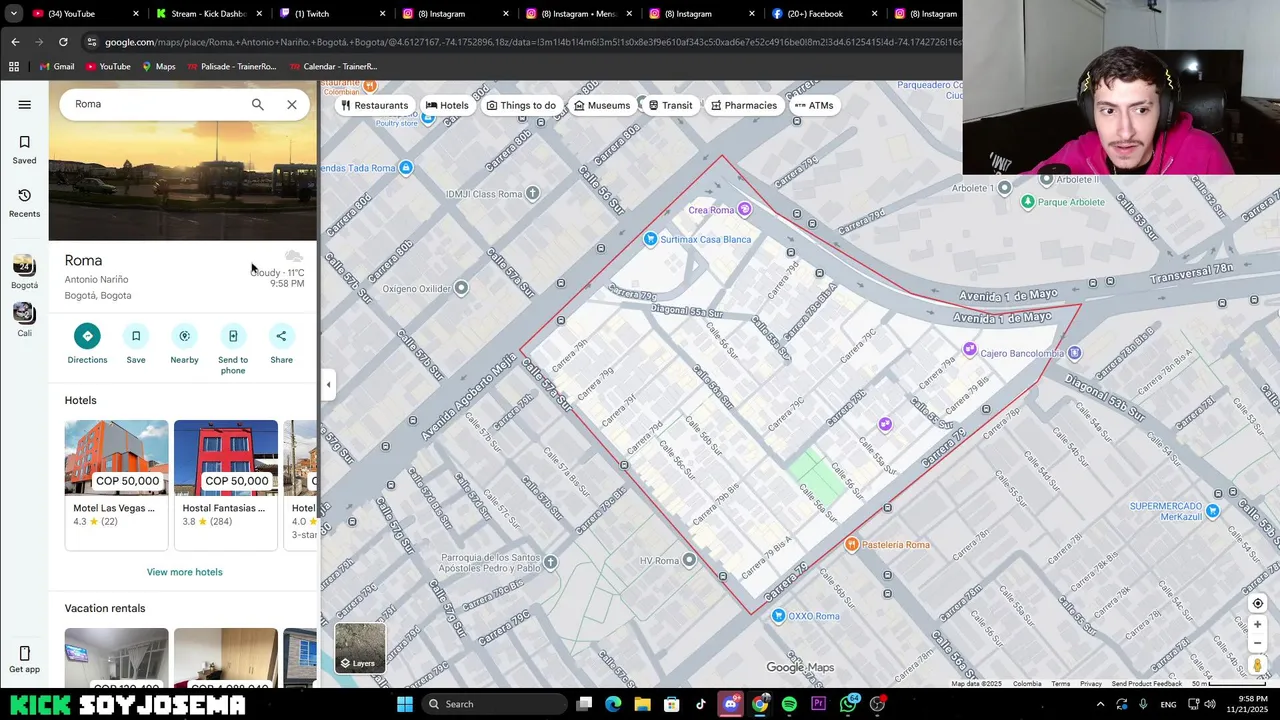The height and width of the screenshot is (720, 1280).
Task: Click the Pastelería Roma marker
Action: pos(852,544)
